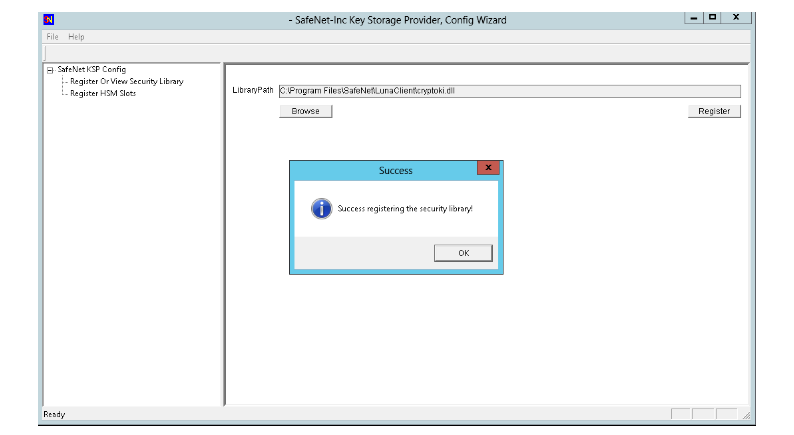
Task: Open the Help menu
Action: (76, 36)
